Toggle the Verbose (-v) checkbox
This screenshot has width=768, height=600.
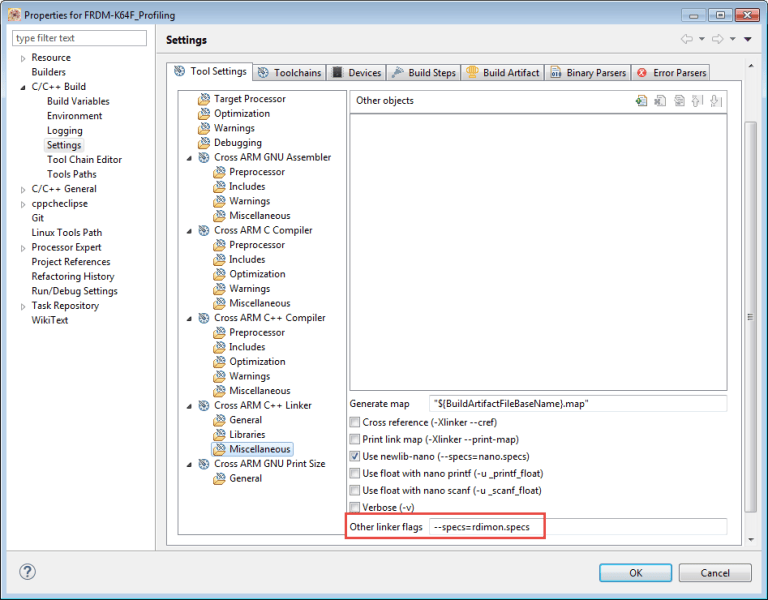355,507
